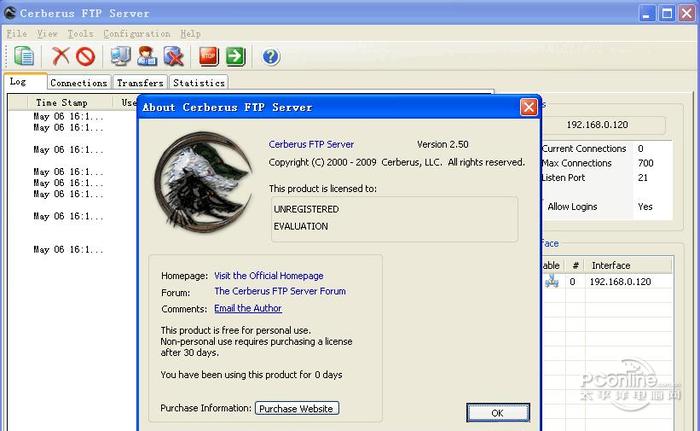Viewport: 700px width, 431px height.
Task: Click the Listen Port label
Action: [563, 178]
